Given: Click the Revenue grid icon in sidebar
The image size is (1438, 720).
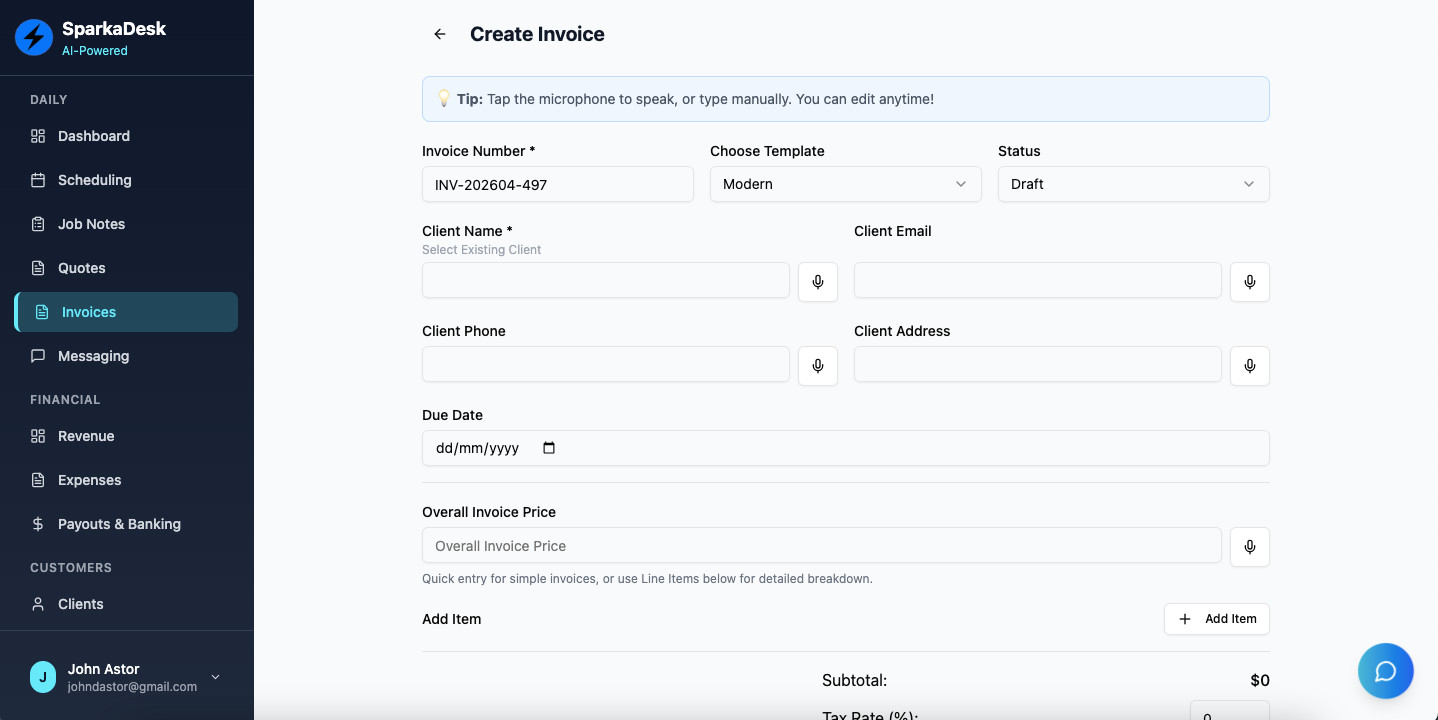Looking at the screenshot, I should point(38,436).
